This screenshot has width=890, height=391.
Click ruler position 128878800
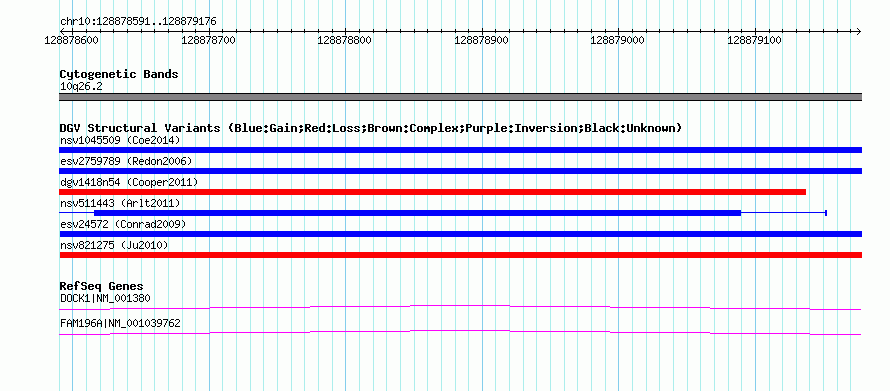(x=345, y=41)
